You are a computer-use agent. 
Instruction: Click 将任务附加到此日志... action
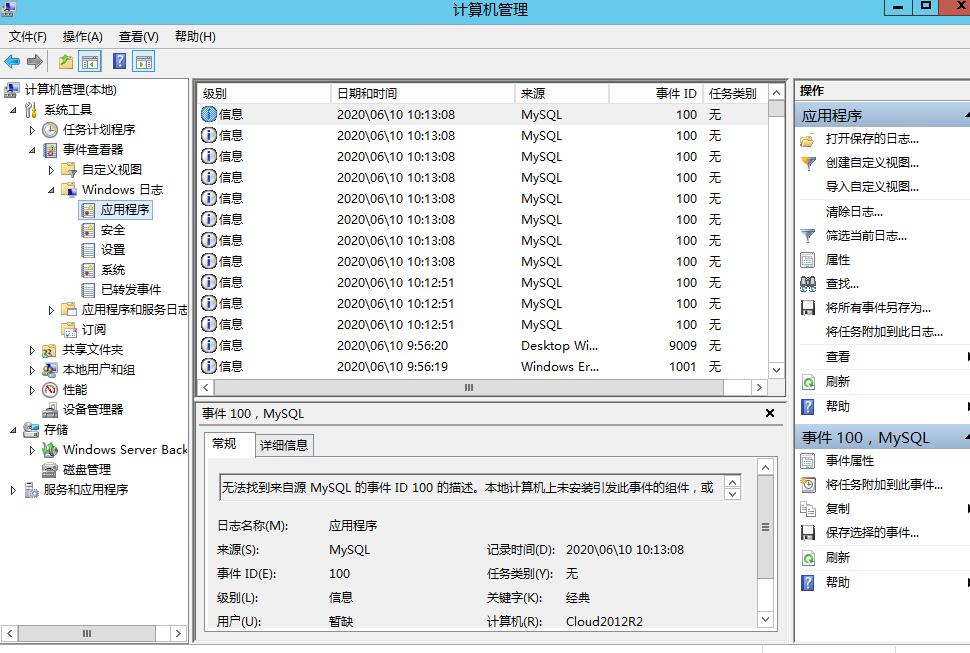(x=884, y=332)
